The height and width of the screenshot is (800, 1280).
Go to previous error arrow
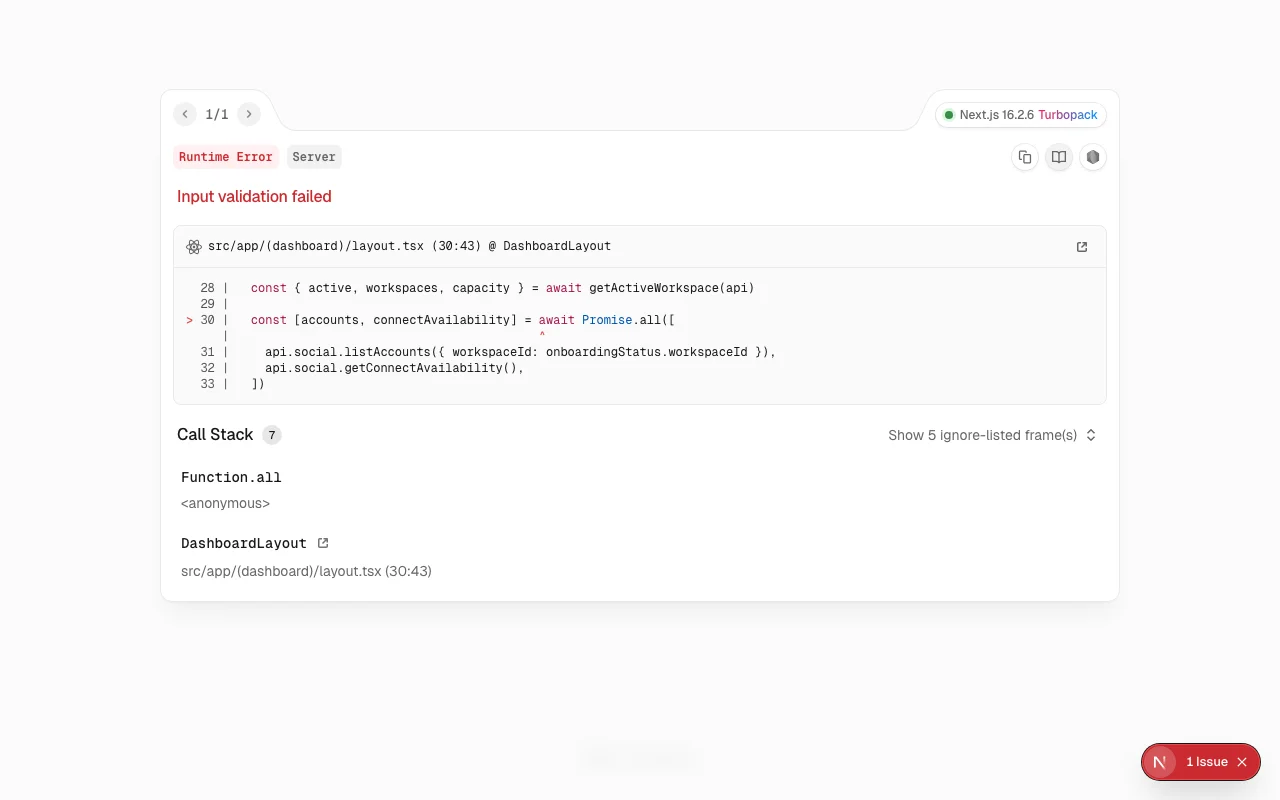[x=185, y=114]
